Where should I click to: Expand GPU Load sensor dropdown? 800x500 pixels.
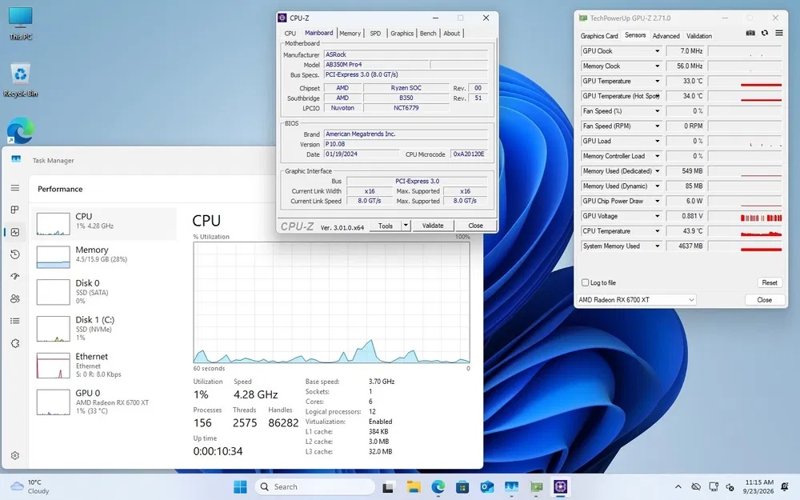pos(657,141)
